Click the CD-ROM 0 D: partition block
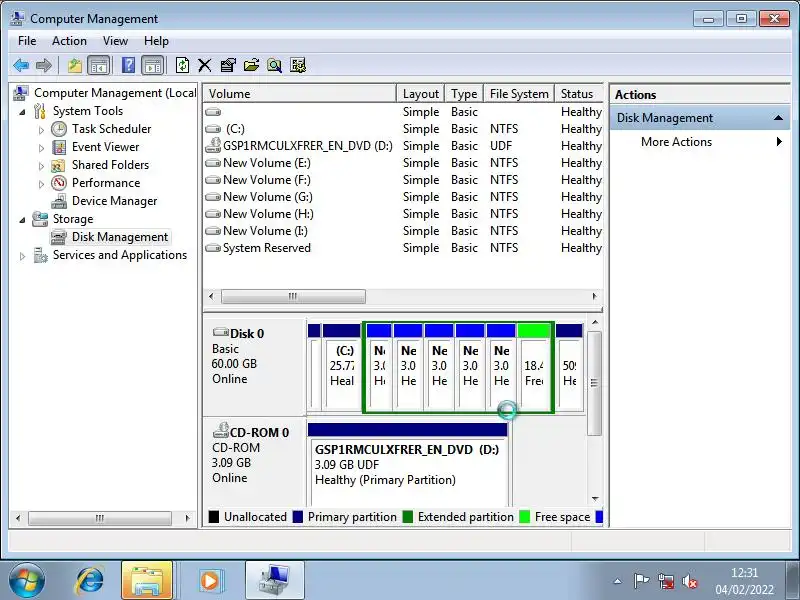The height and width of the screenshot is (600, 800). [408, 464]
